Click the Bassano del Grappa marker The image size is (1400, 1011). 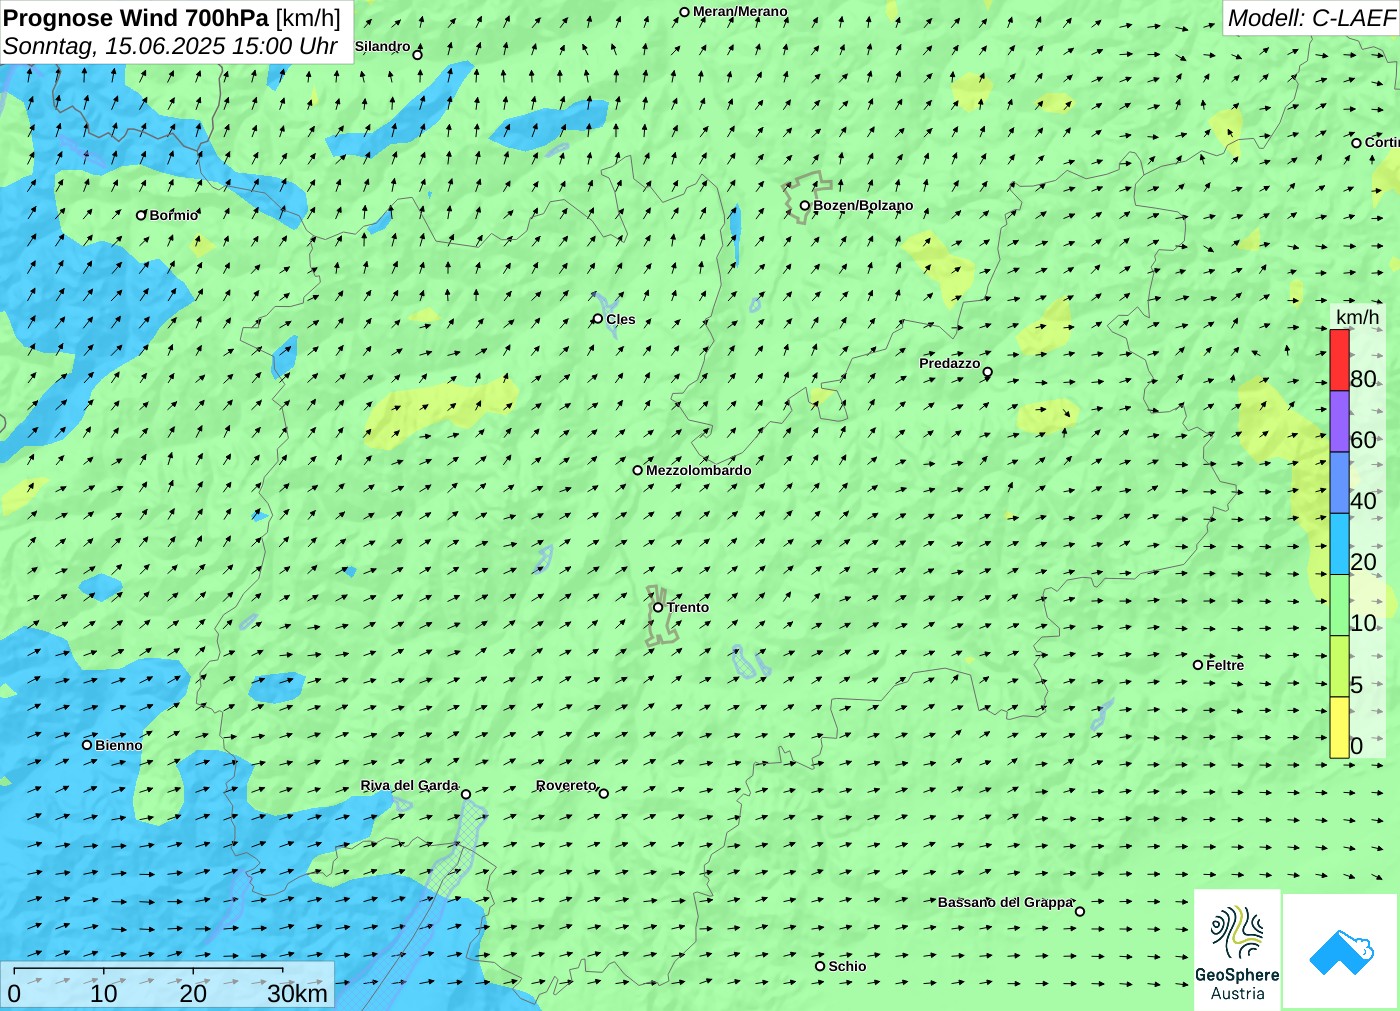pos(1080,911)
